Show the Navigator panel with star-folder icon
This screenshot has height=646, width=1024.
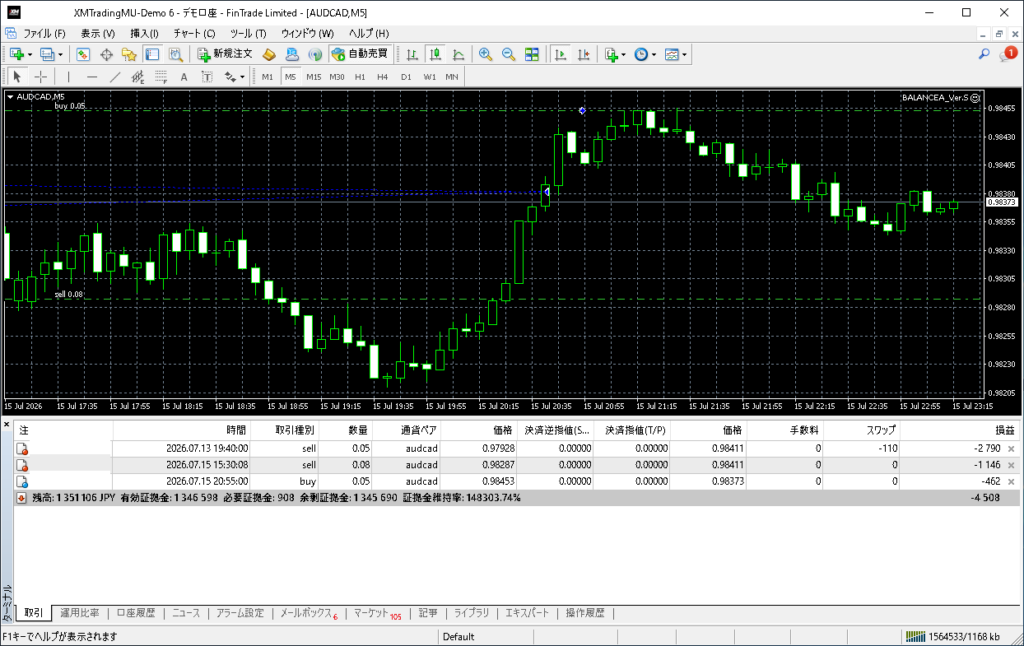pos(129,54)
